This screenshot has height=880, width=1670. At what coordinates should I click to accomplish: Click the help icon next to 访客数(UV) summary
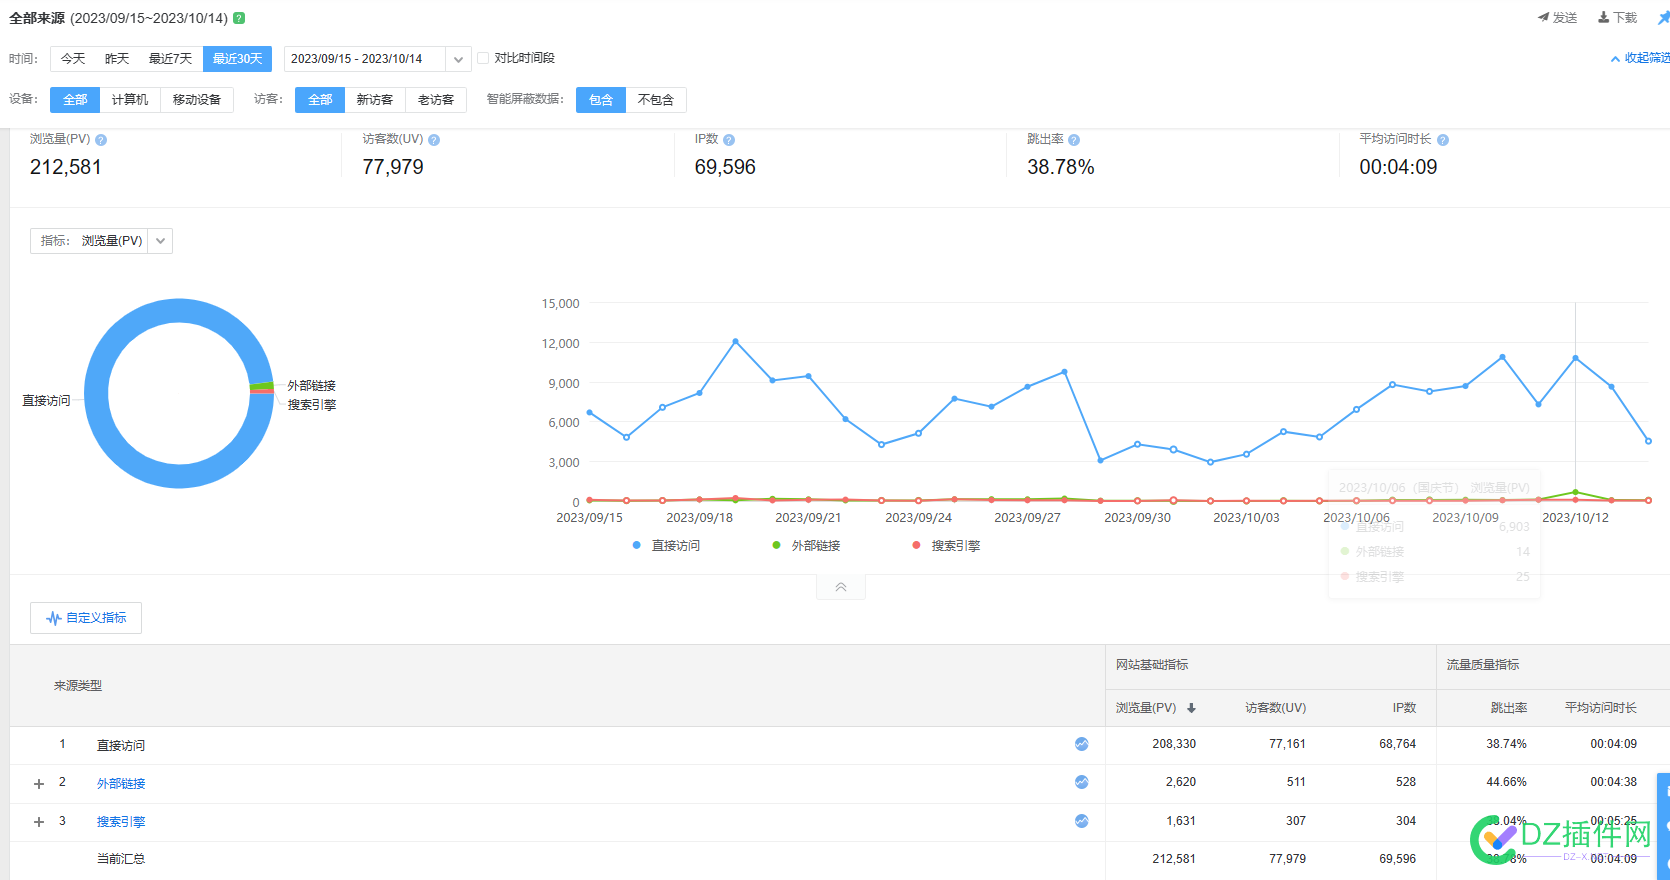click(x=434, y=140)
